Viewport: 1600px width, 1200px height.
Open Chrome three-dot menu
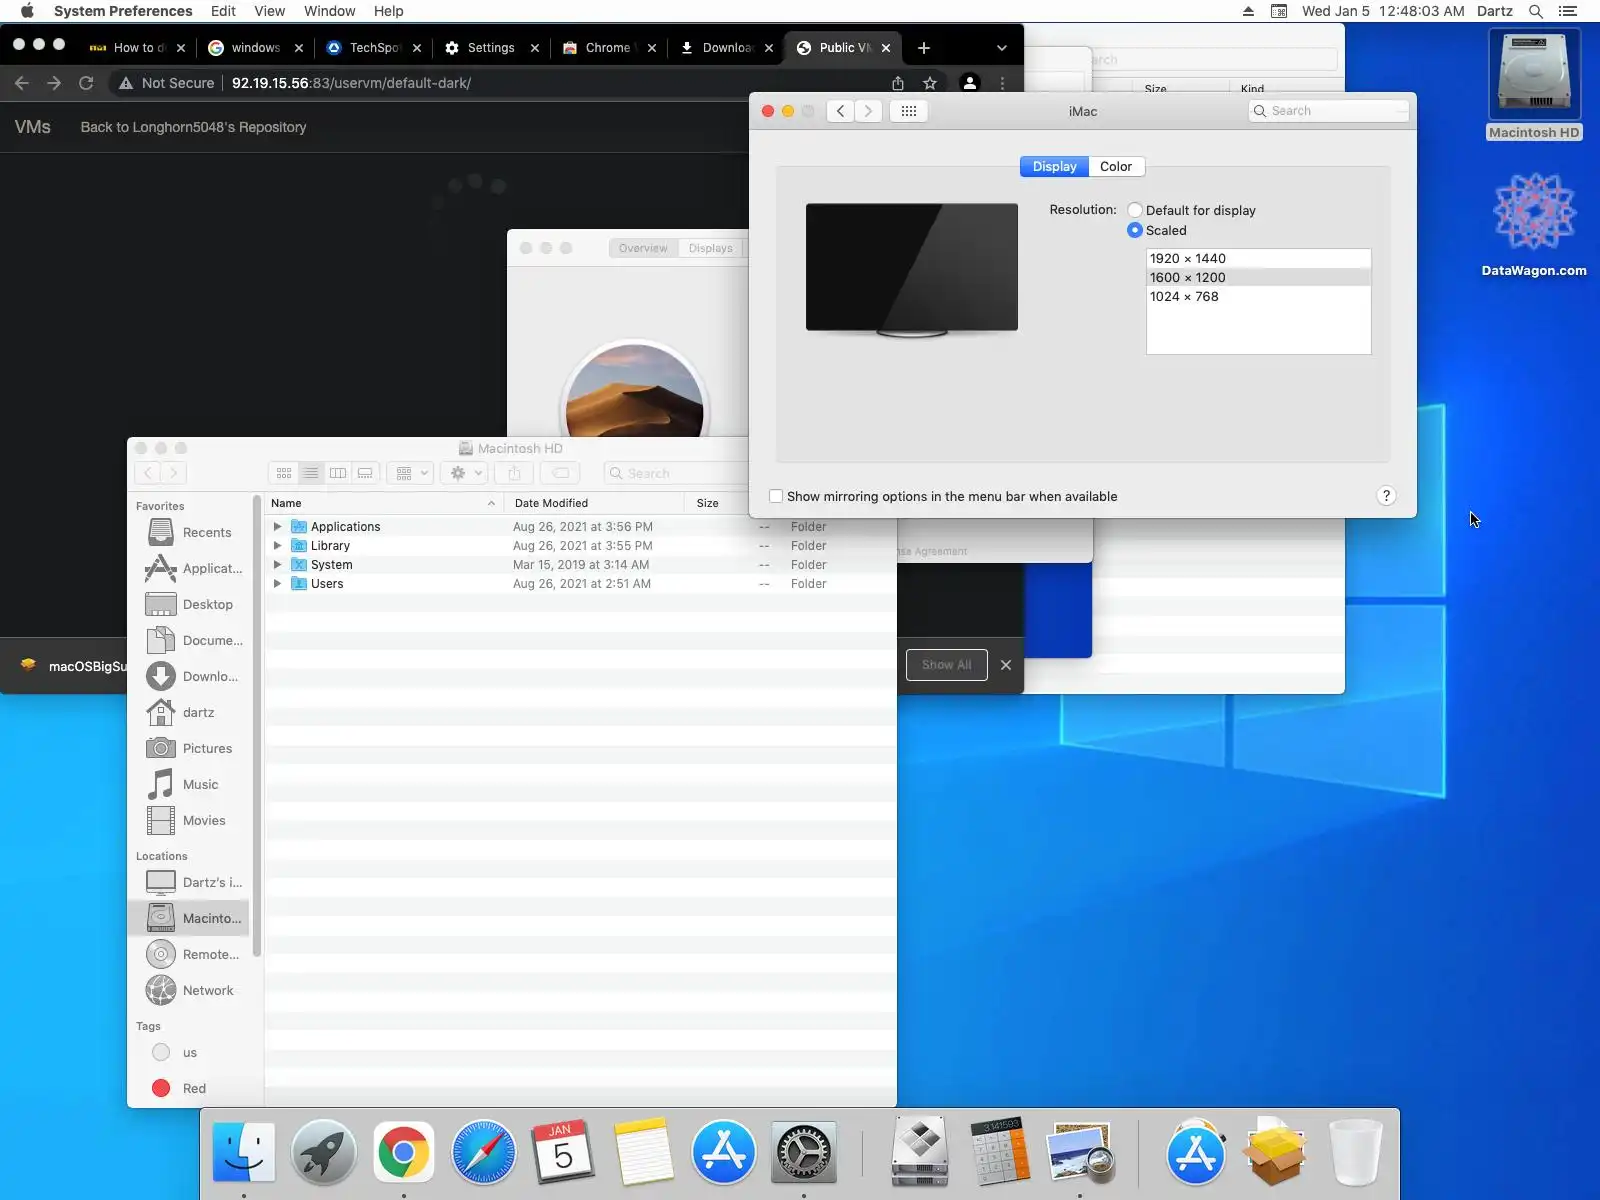pos(1003,83)
